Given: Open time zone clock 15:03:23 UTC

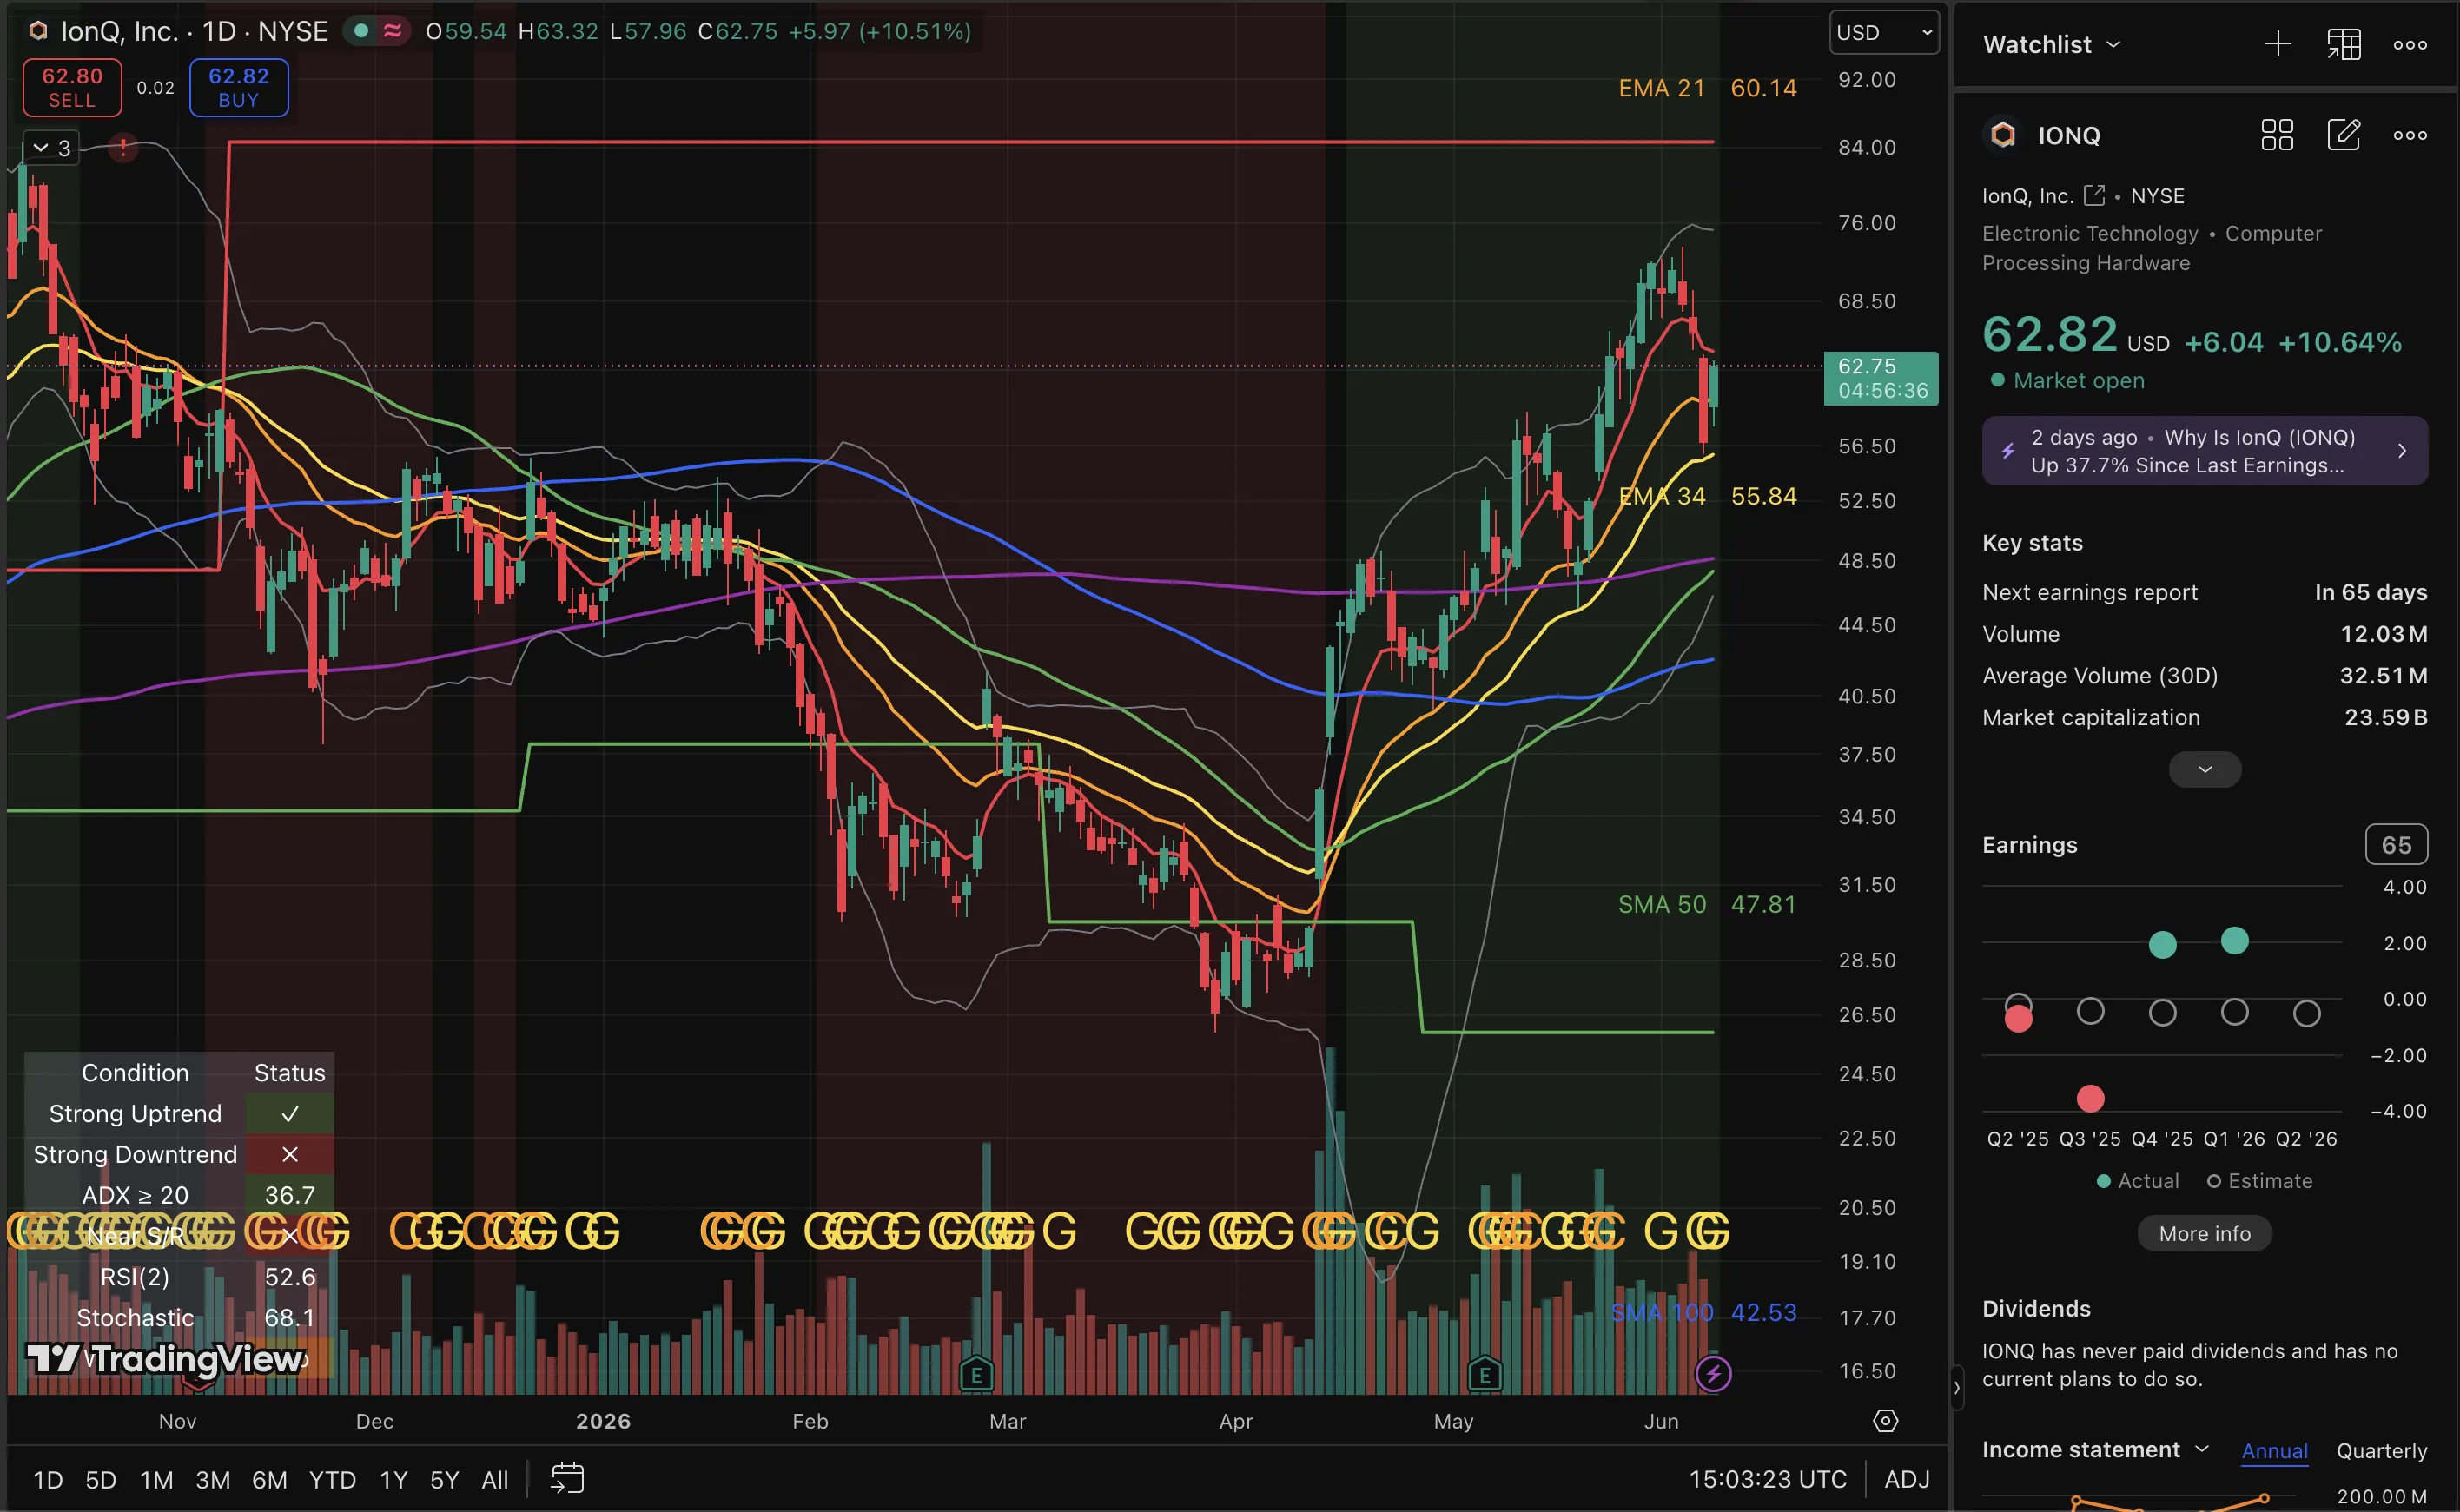Looking at the screenshot, I should coord(1767,1479).
